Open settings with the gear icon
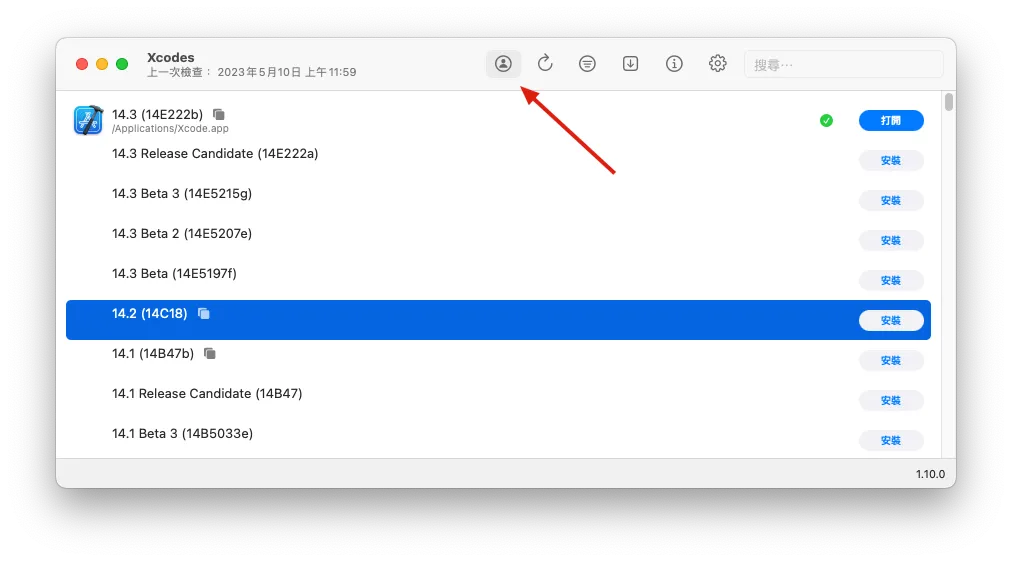 pos(717,64)
